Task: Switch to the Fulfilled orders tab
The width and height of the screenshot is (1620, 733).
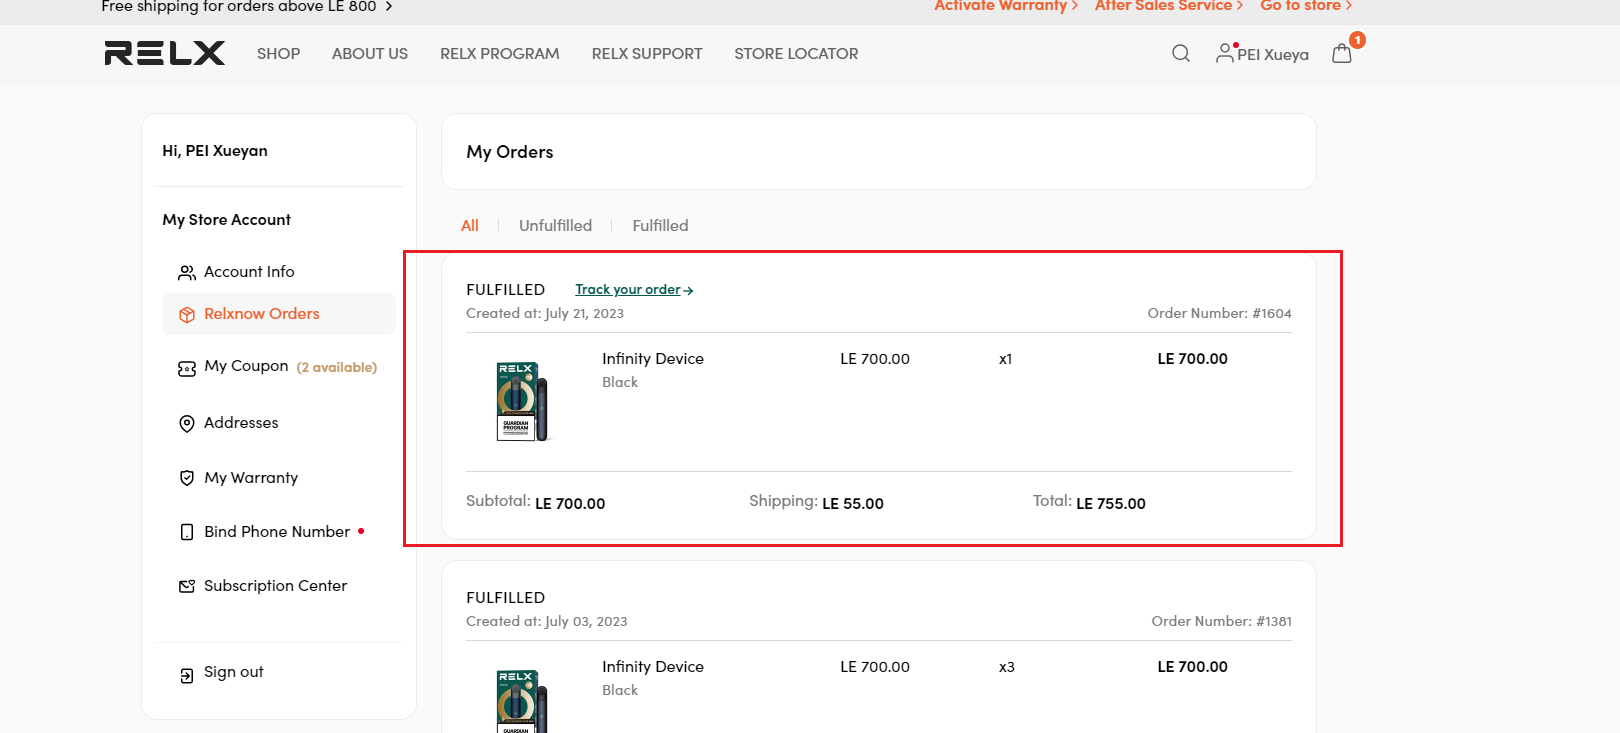Action: [x=660, y=226]
